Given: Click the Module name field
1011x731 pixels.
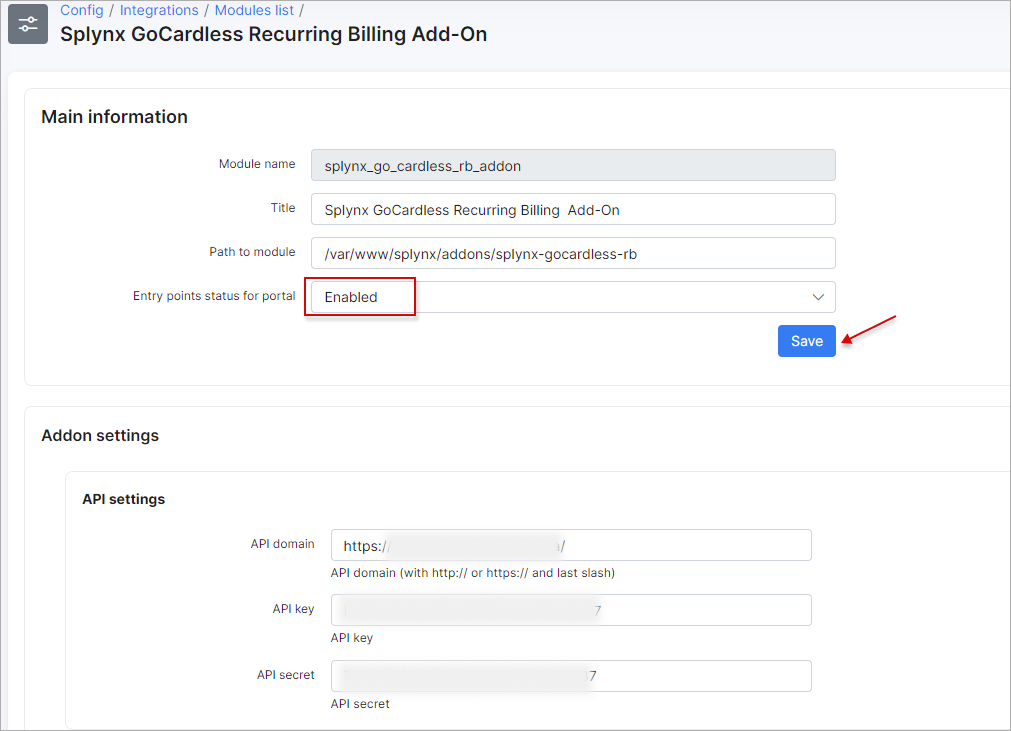Looking at the screenshot, I should 572,166.
